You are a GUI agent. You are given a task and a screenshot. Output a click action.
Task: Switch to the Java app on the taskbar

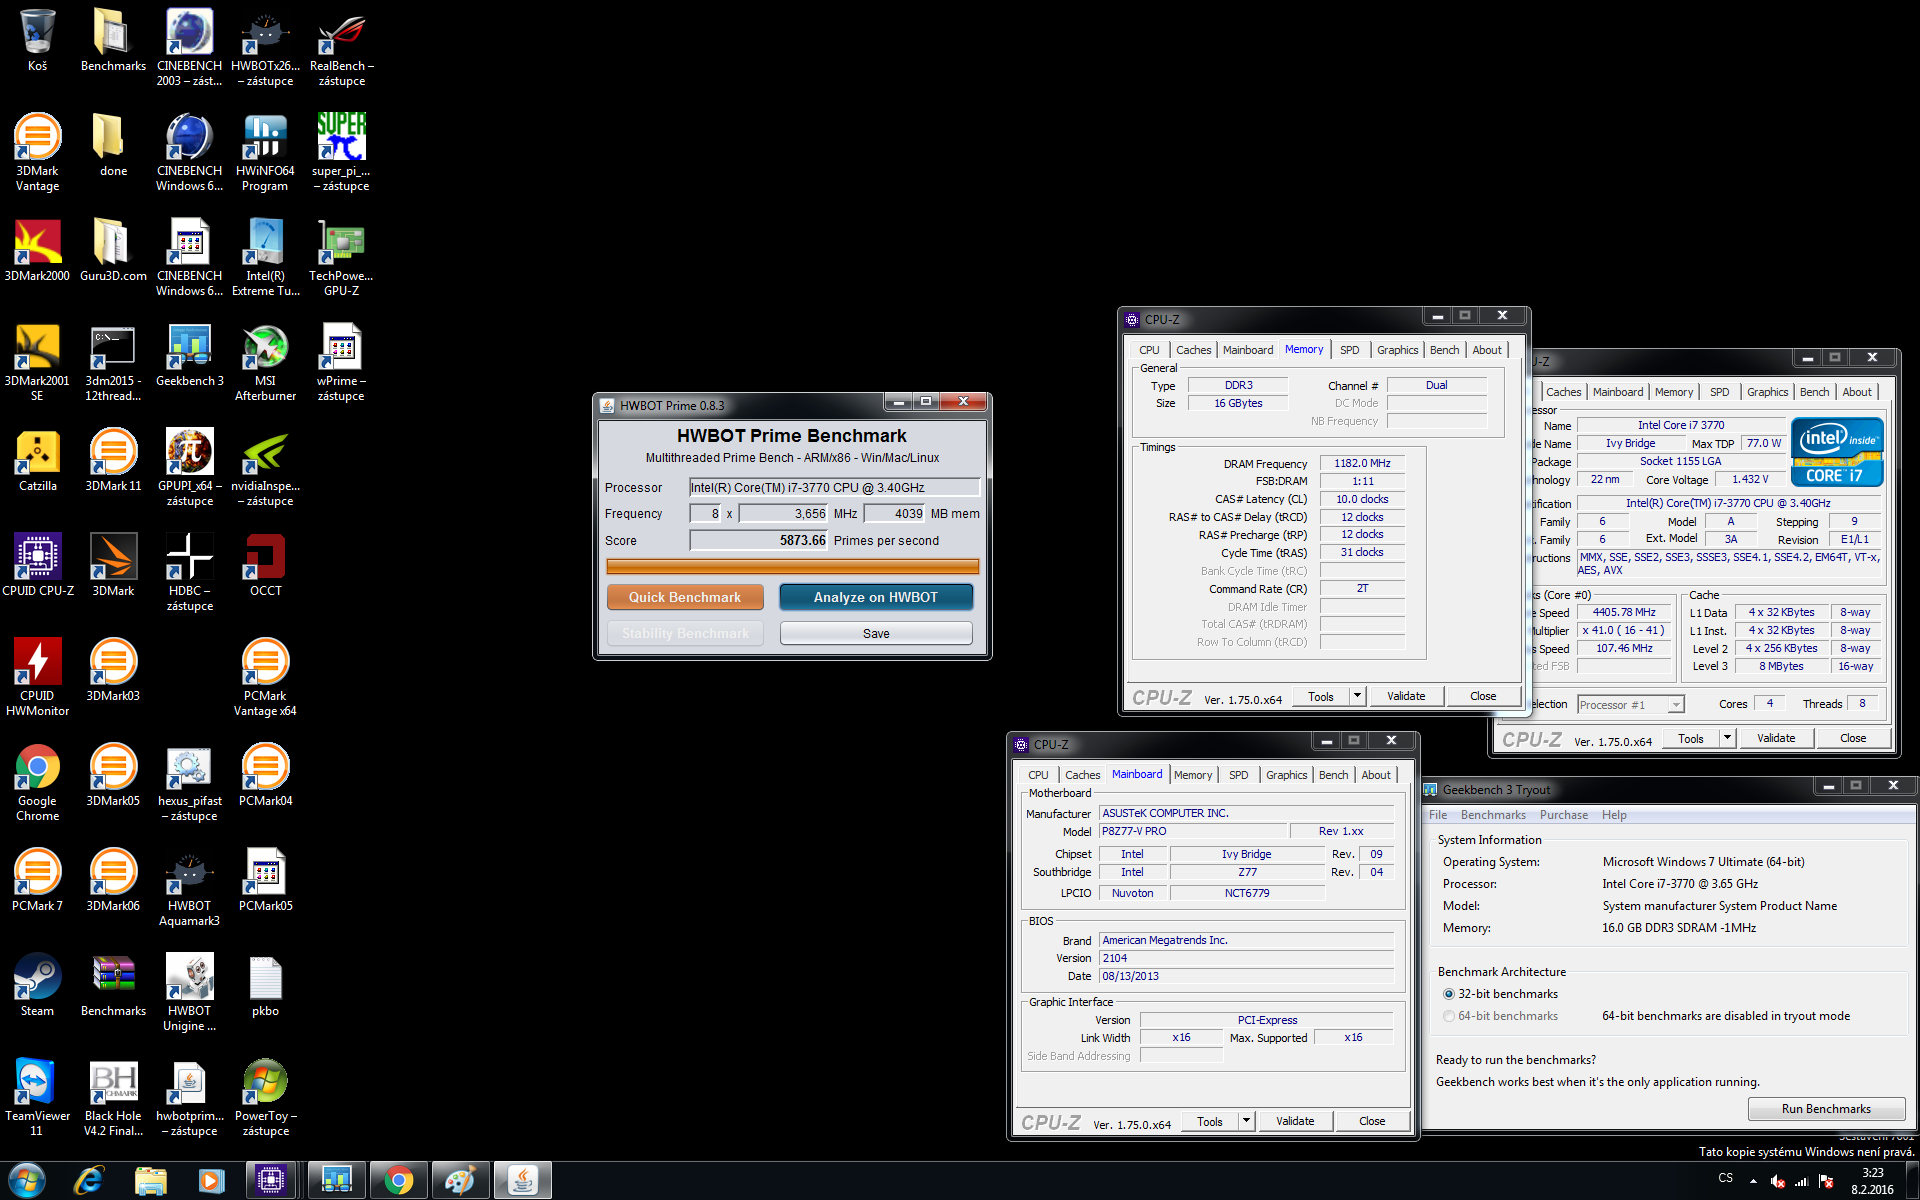pos(522,1180)
